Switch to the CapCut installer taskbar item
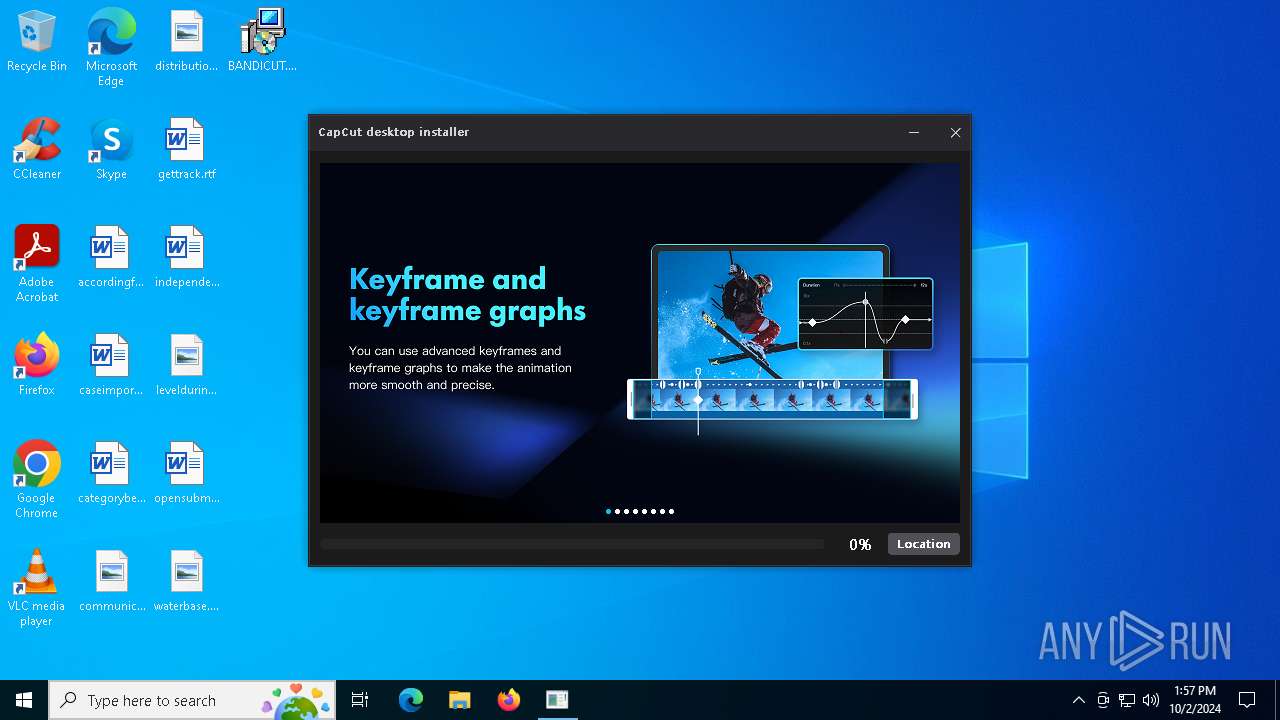The width and height of the screenshot is (1280, 720). click(557, 700)
